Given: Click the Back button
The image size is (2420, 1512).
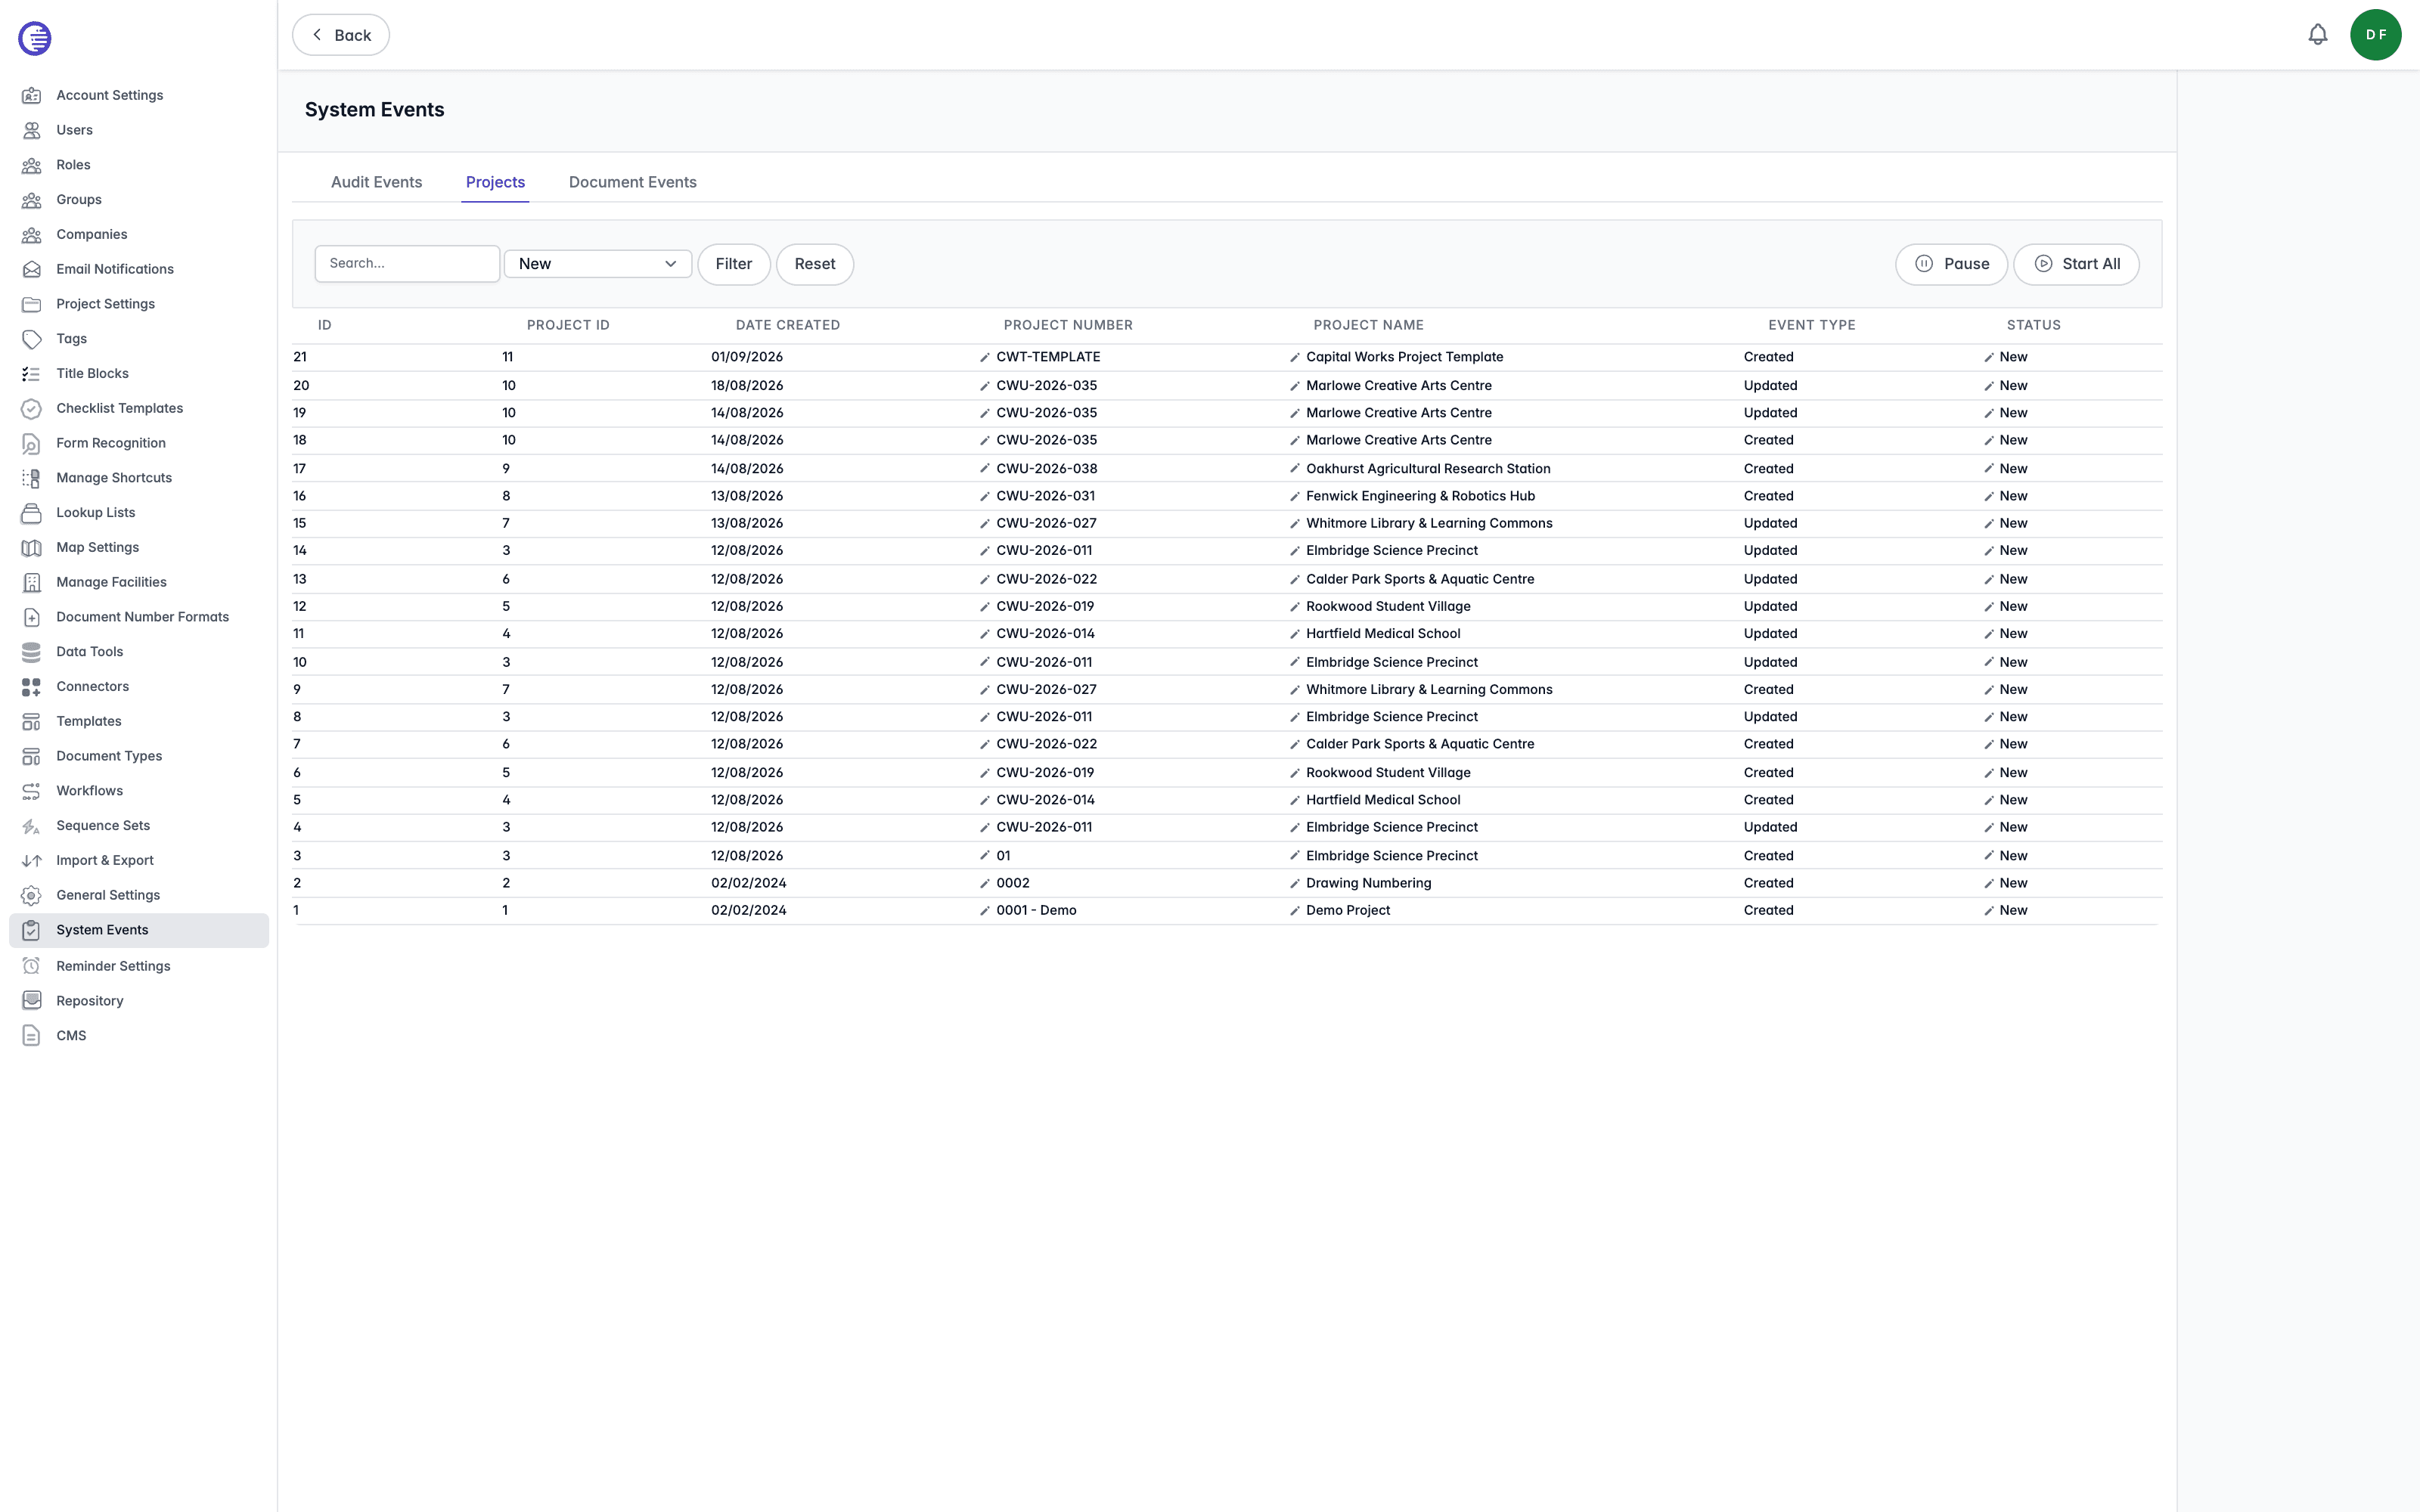Looking at the screenshot, I should click(341, 35).
